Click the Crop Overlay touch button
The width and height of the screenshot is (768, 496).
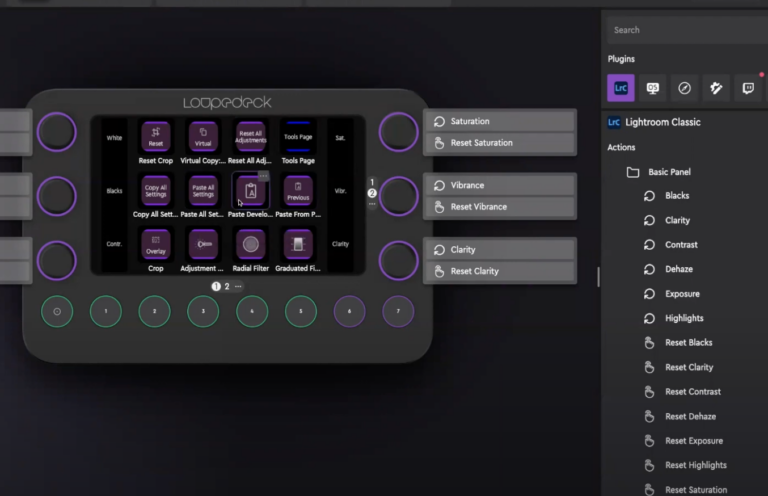point(156,244)
